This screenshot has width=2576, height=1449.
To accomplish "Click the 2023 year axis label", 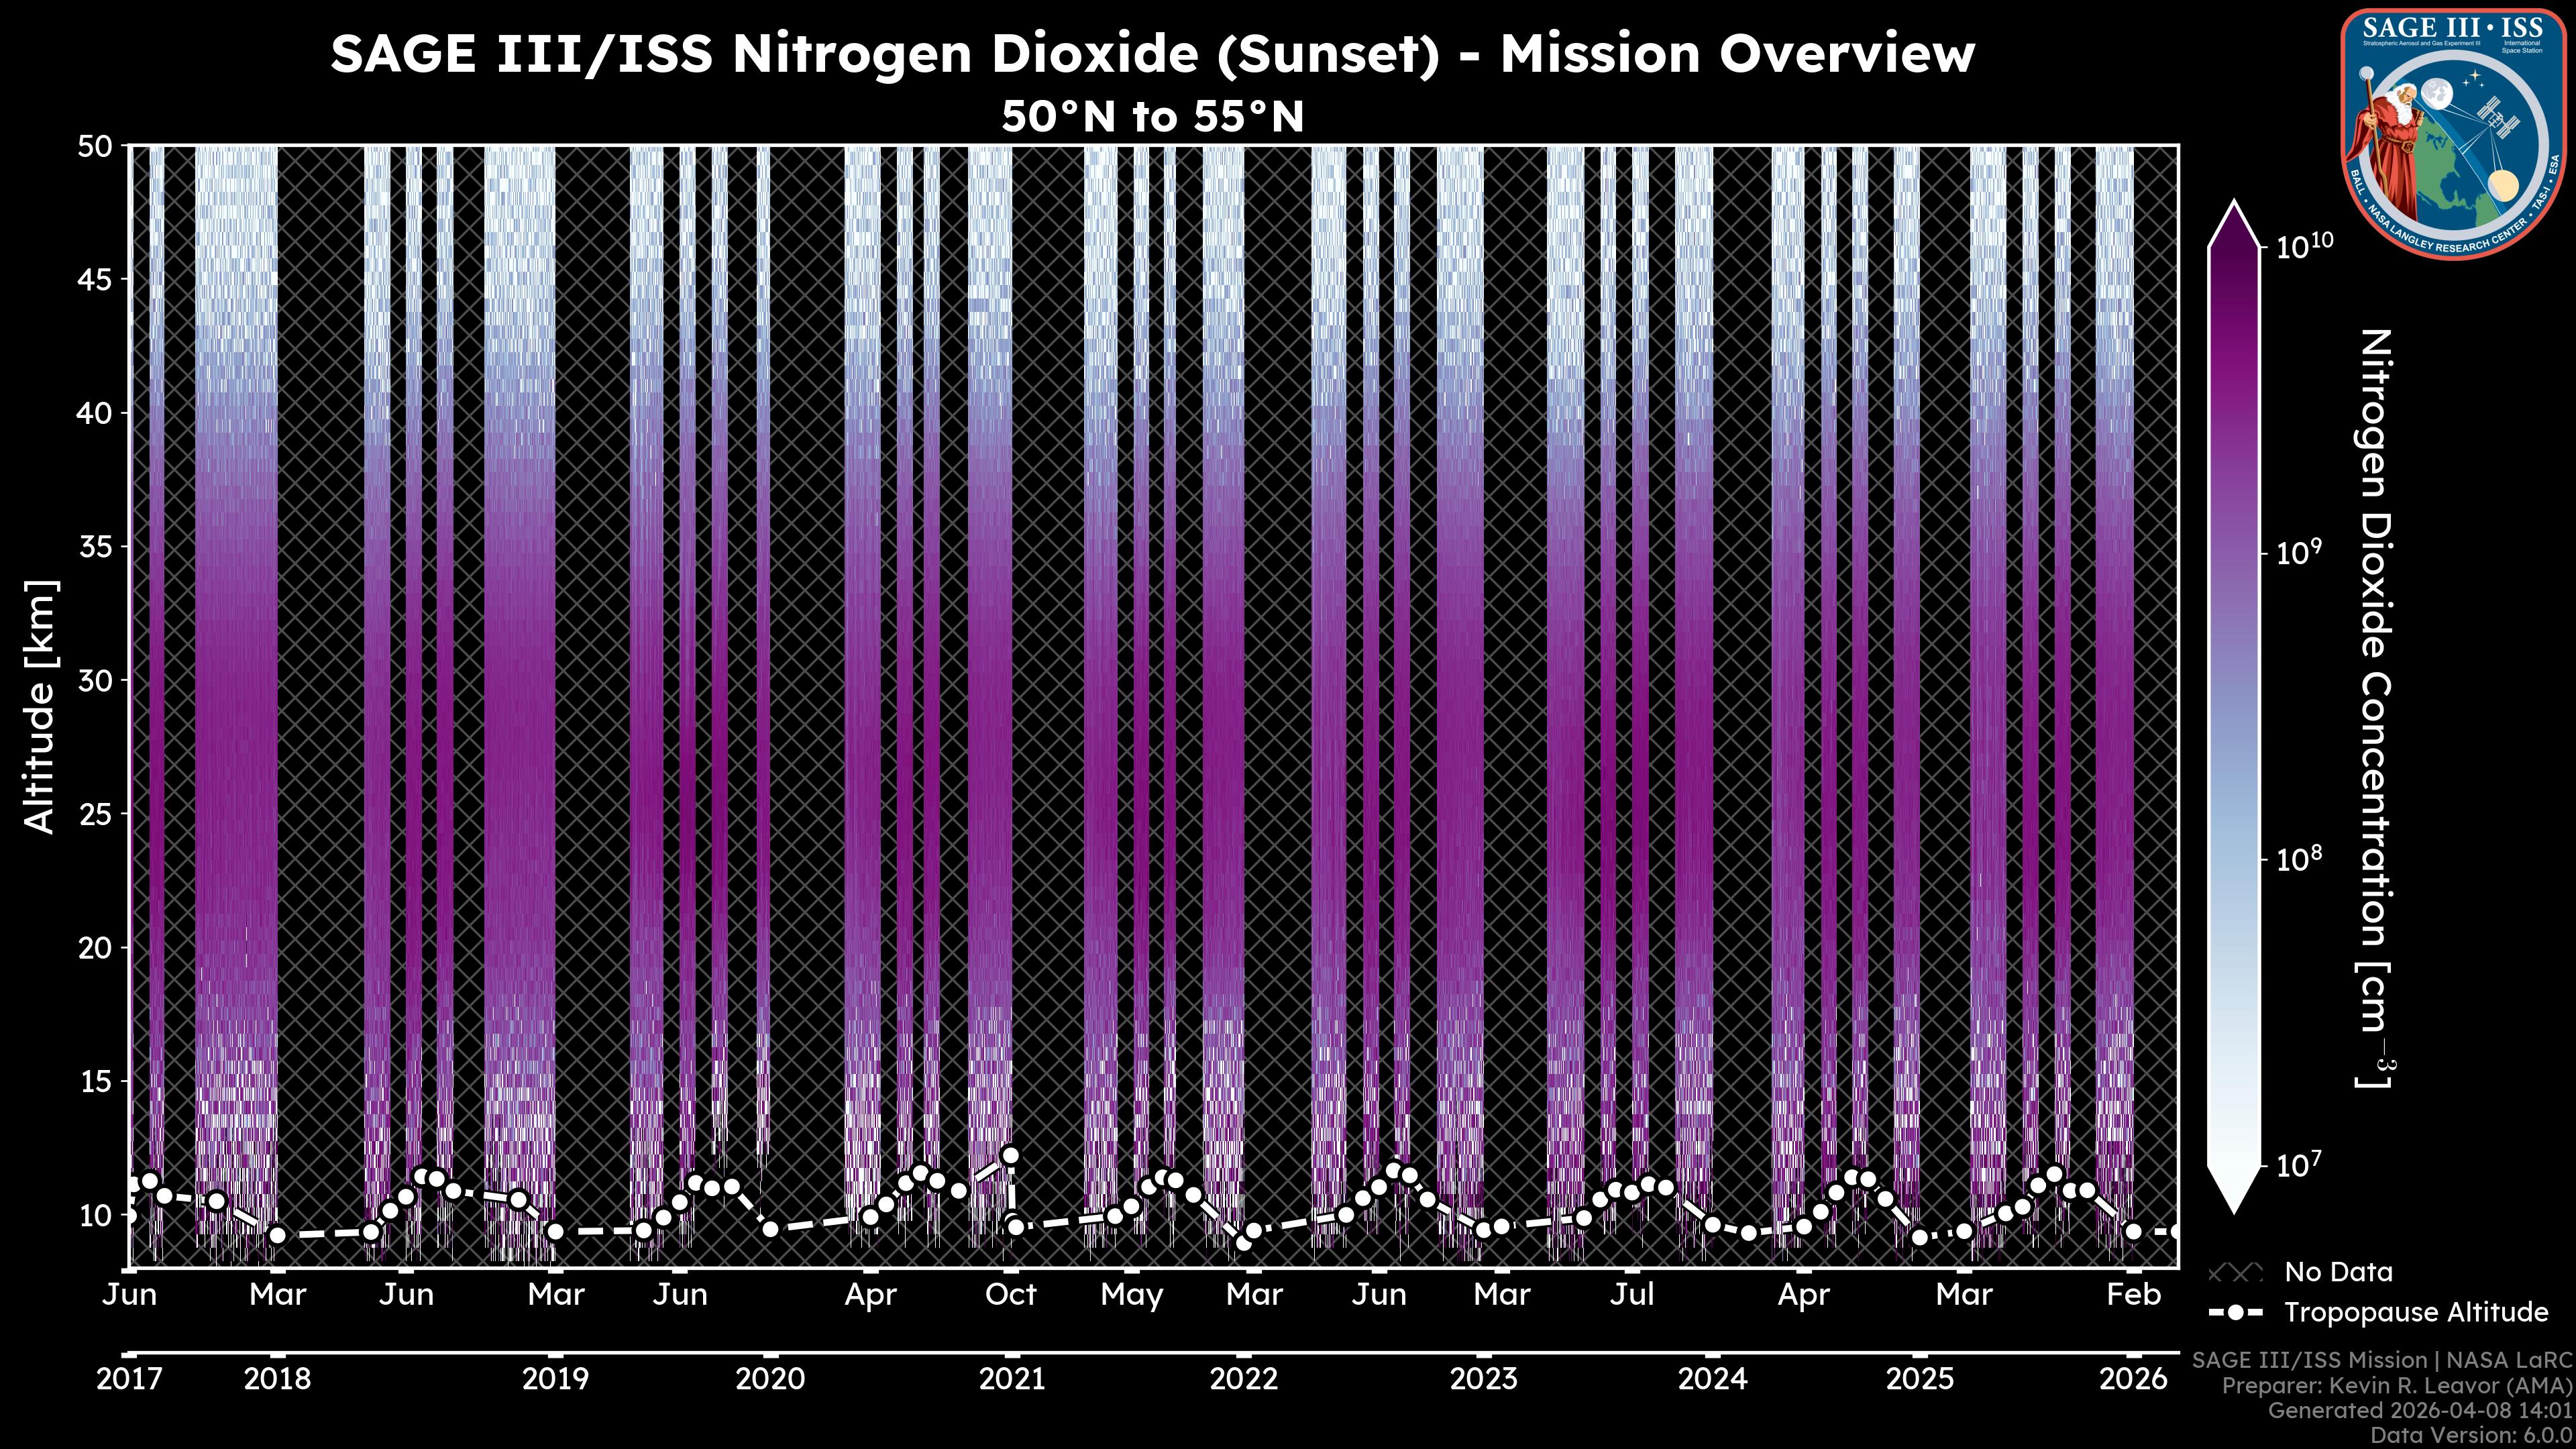I will pos(1484,1379).
